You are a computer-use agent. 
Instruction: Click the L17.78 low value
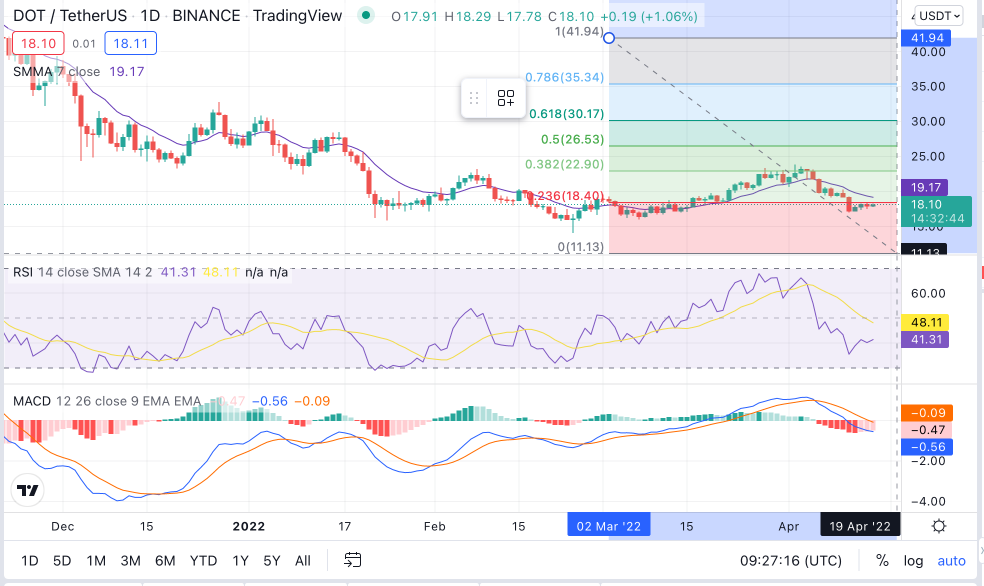[519, 16]
